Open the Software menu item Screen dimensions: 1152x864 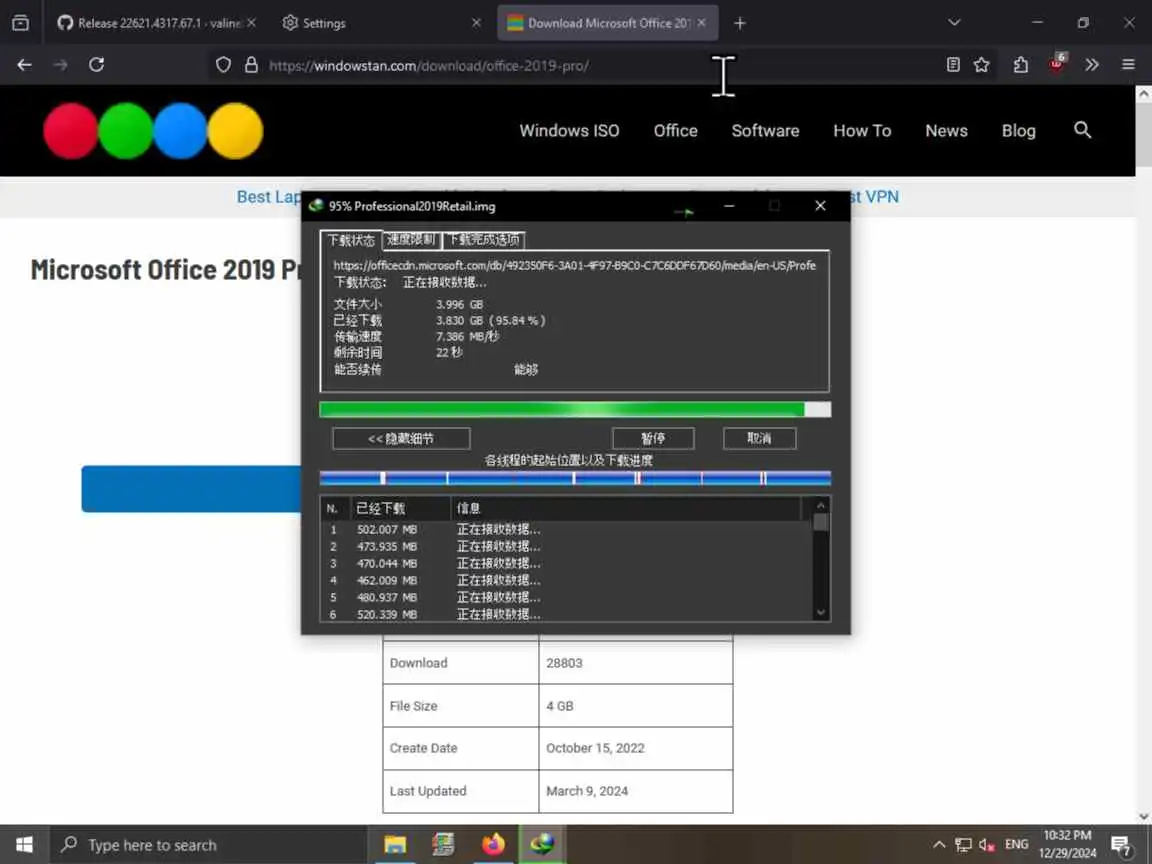pos(766,131)
